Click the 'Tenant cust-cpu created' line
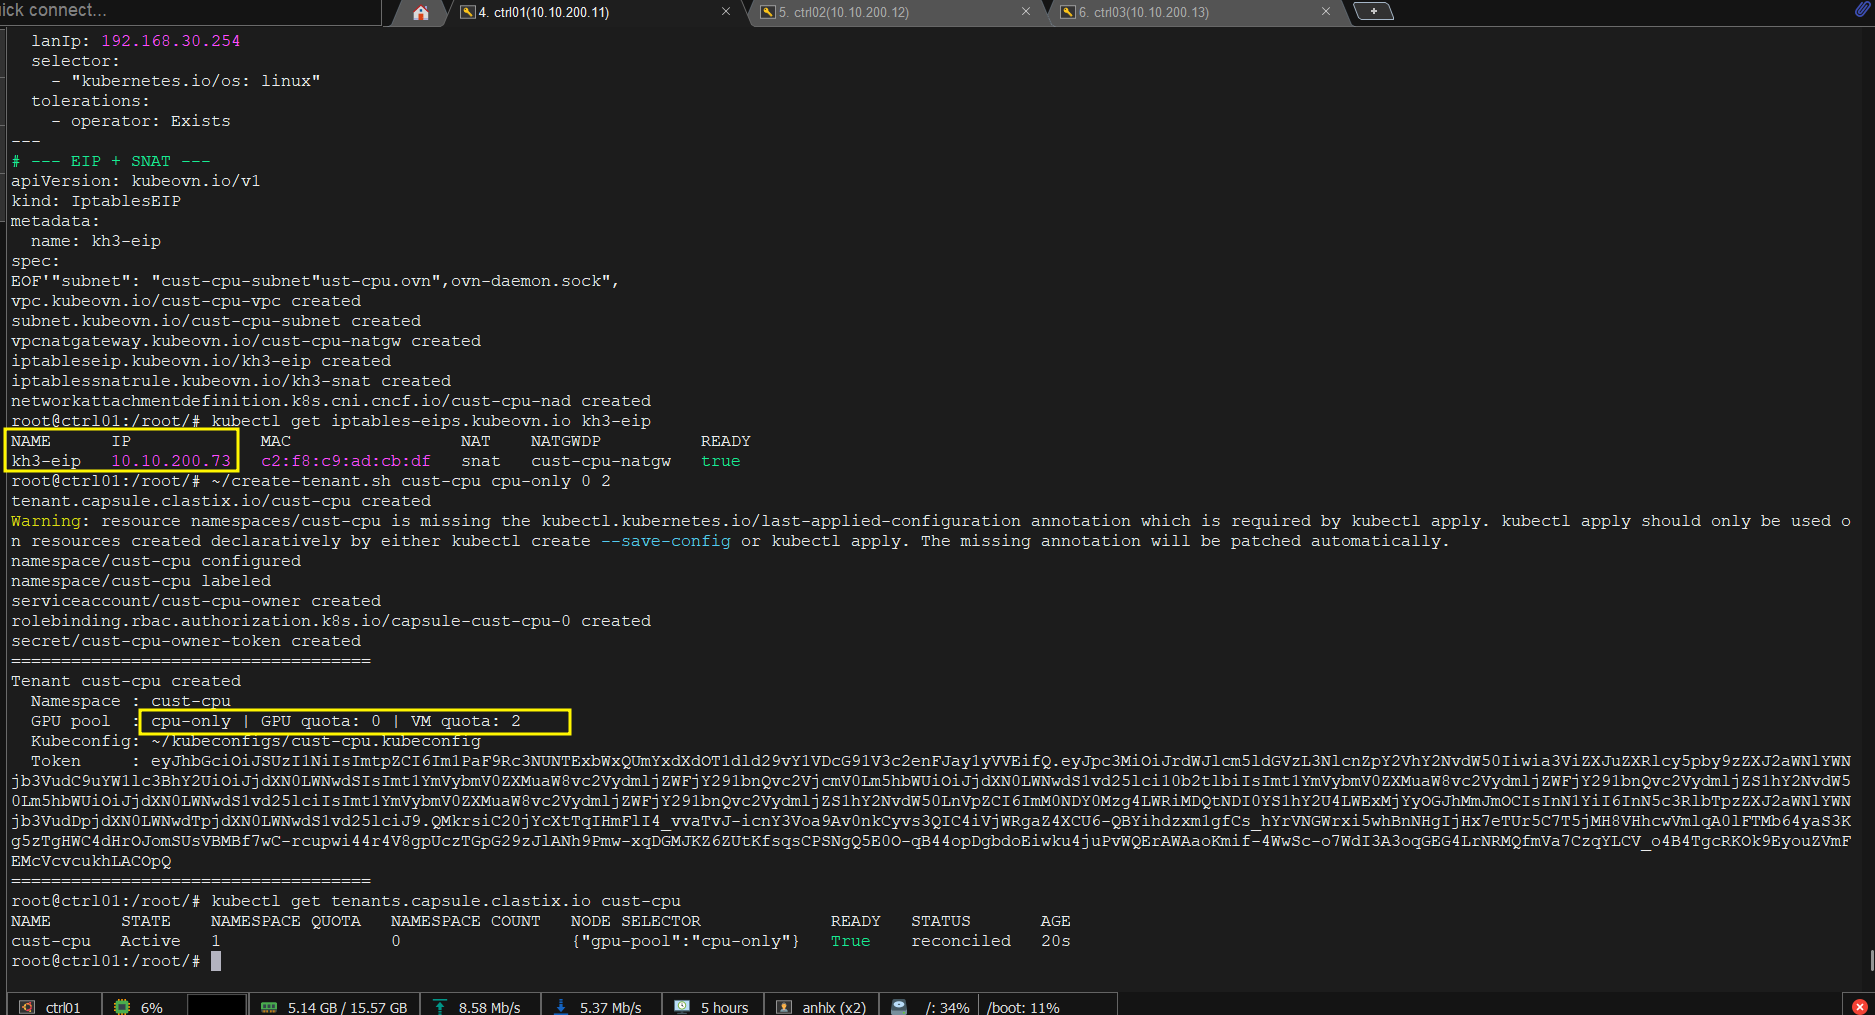The width and height of the screenshot is (1875, 1015). (x=126, y=681)
